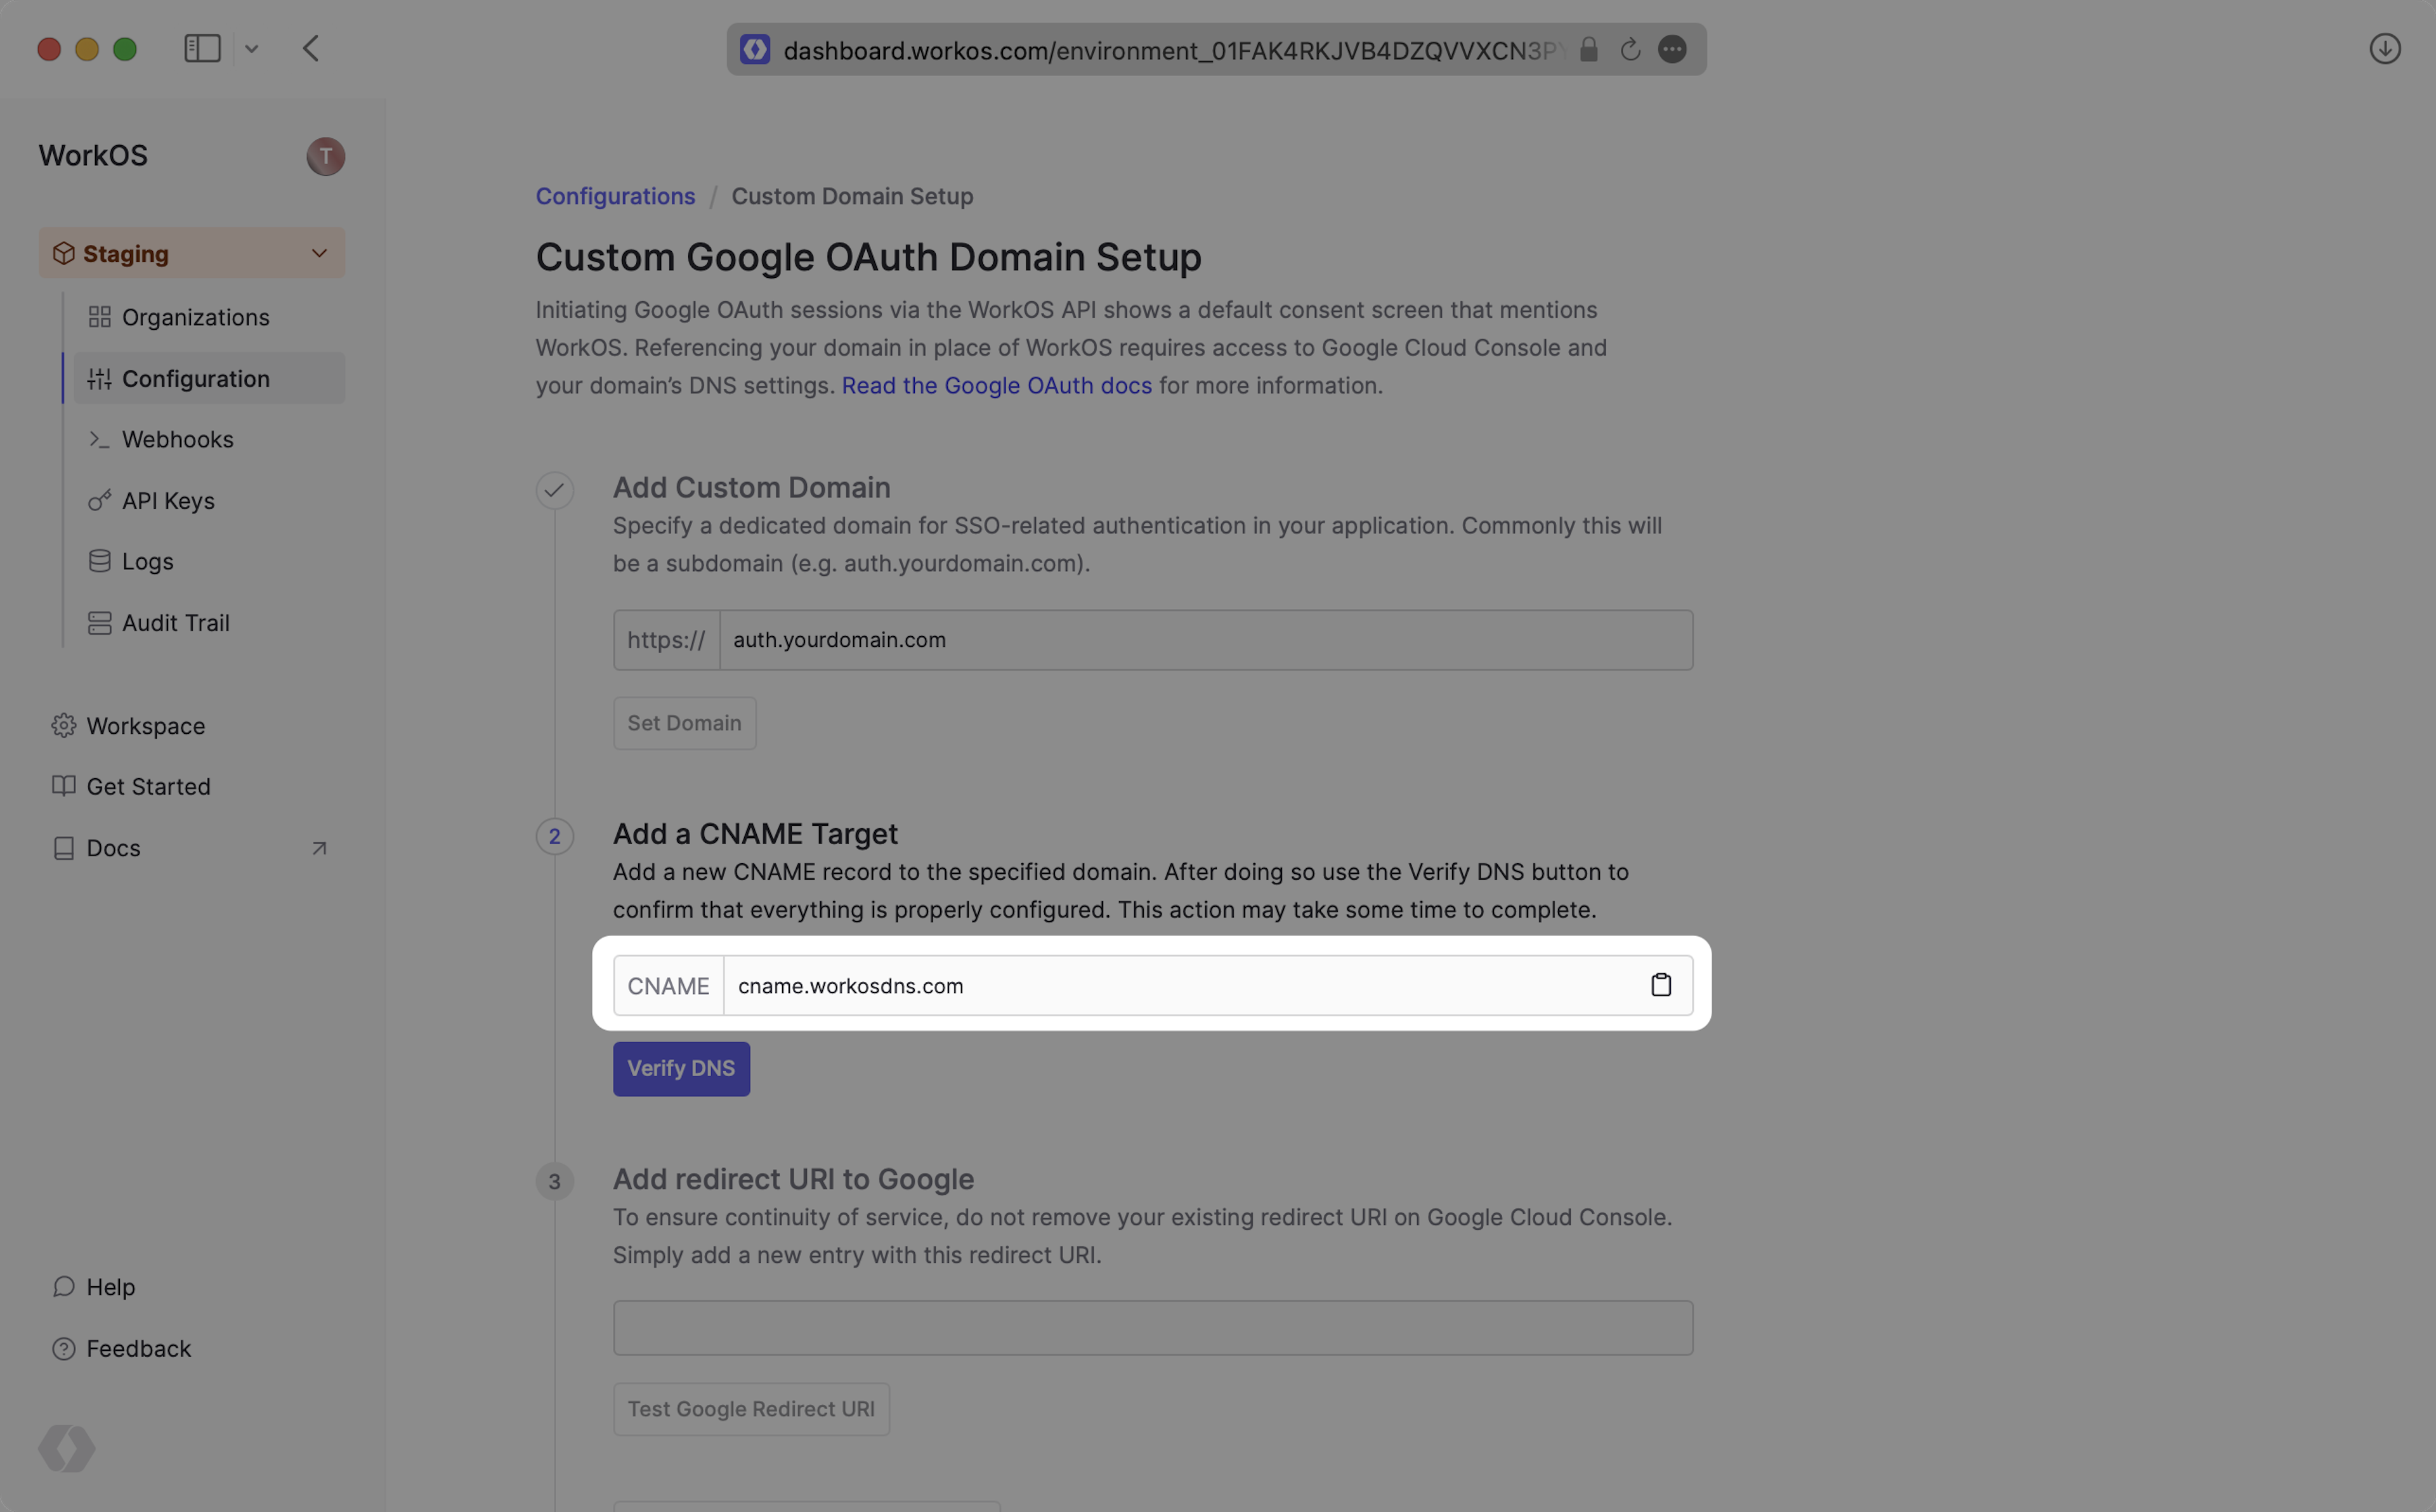Viewport: 2436px width, 1512px height.
Task: Open Audit Trail page
Action: coord(175,623)
